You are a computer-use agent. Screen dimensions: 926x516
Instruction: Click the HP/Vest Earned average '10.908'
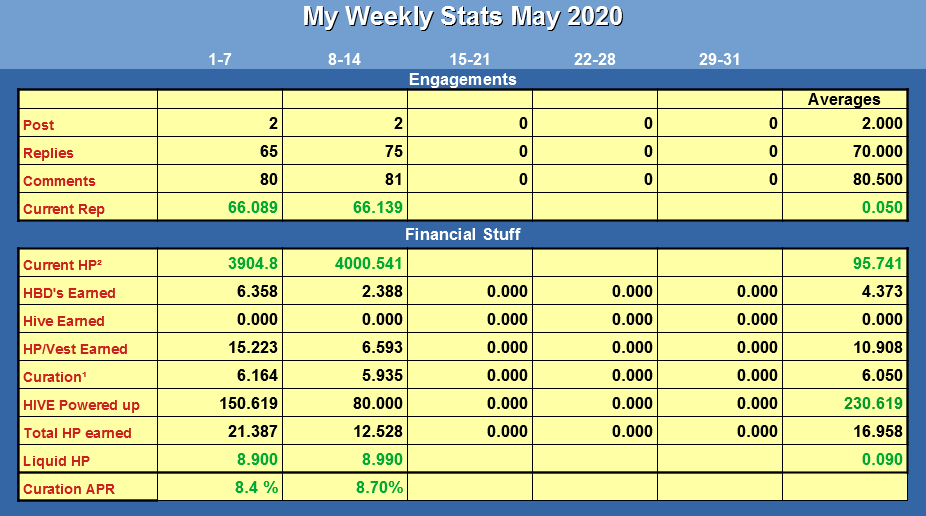coord(878,347)
